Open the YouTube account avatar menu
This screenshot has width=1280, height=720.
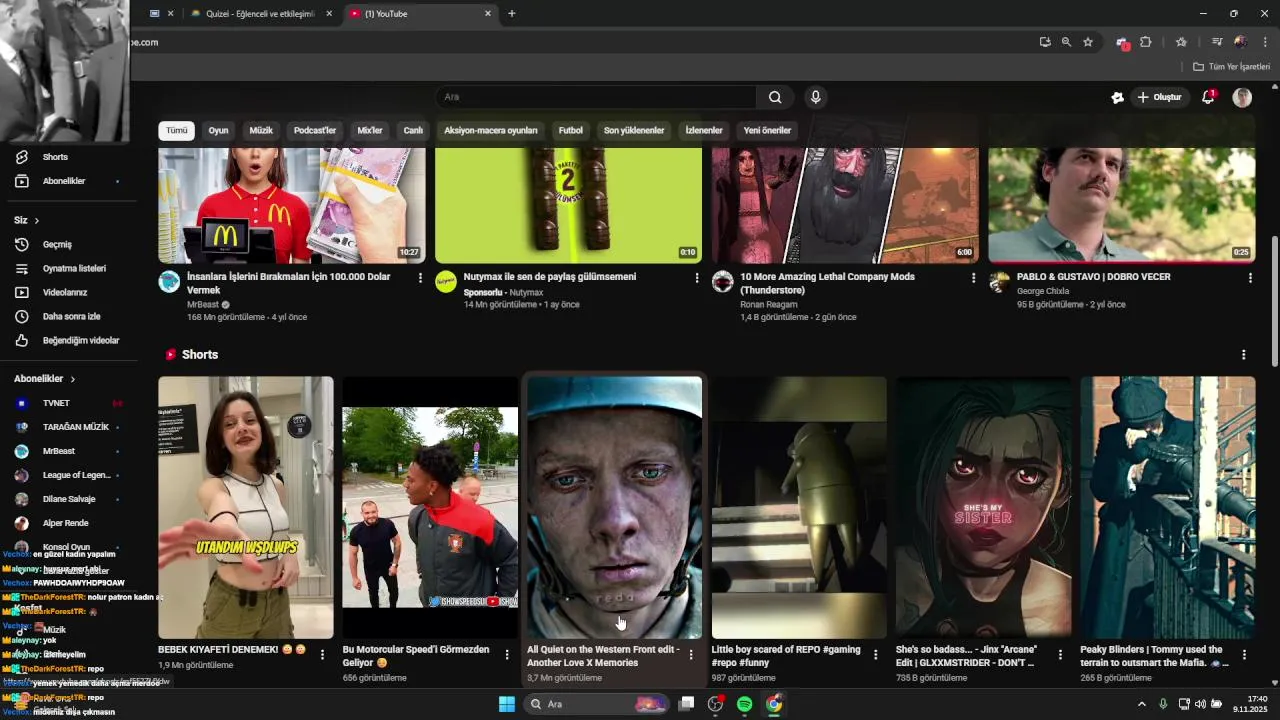pyautogui.click(x=1242, y=97)
